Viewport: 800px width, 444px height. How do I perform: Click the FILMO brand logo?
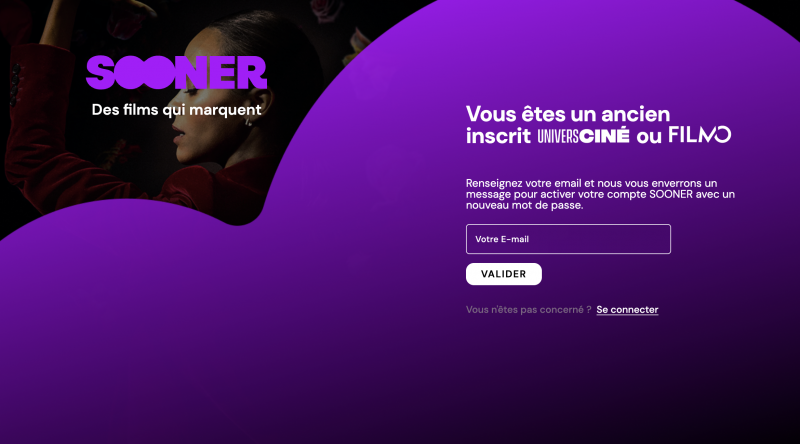point(699,134)
